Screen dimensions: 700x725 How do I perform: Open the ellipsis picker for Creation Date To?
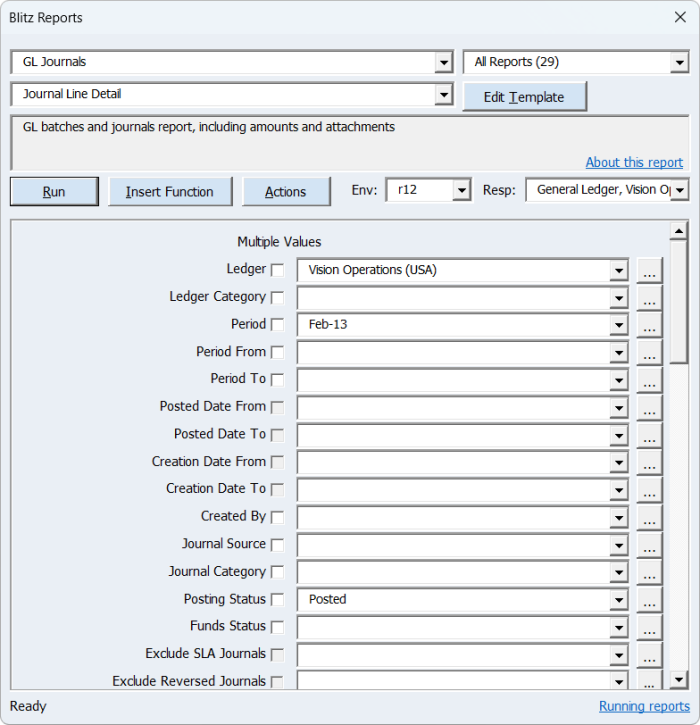[x=649, y=490]
